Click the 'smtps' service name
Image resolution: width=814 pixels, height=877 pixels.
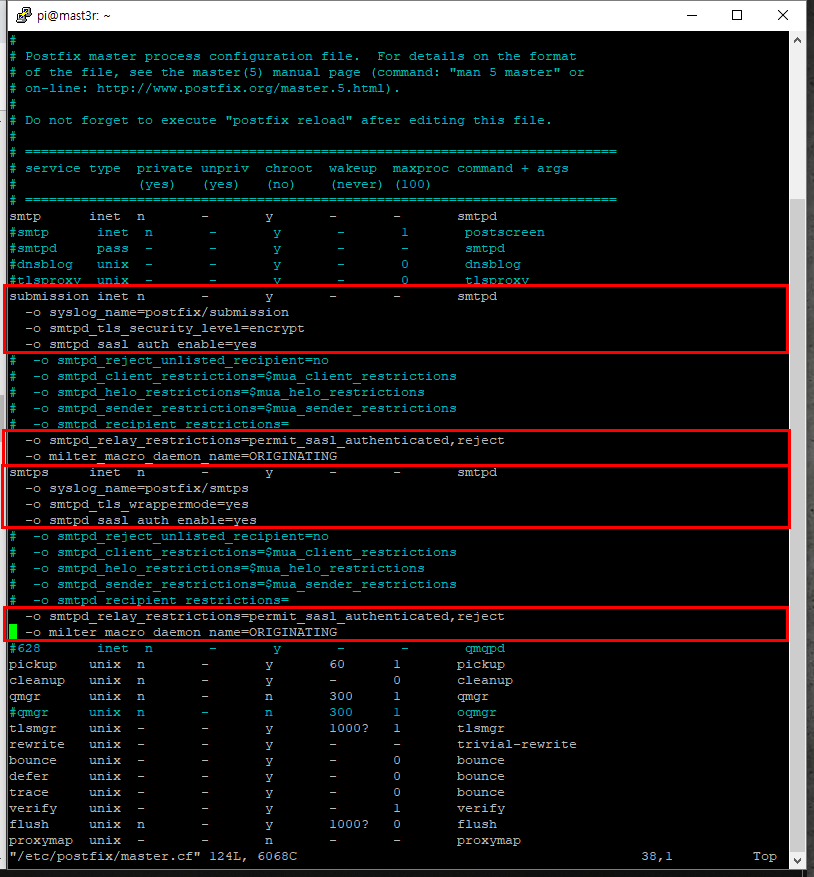point(29,472)
